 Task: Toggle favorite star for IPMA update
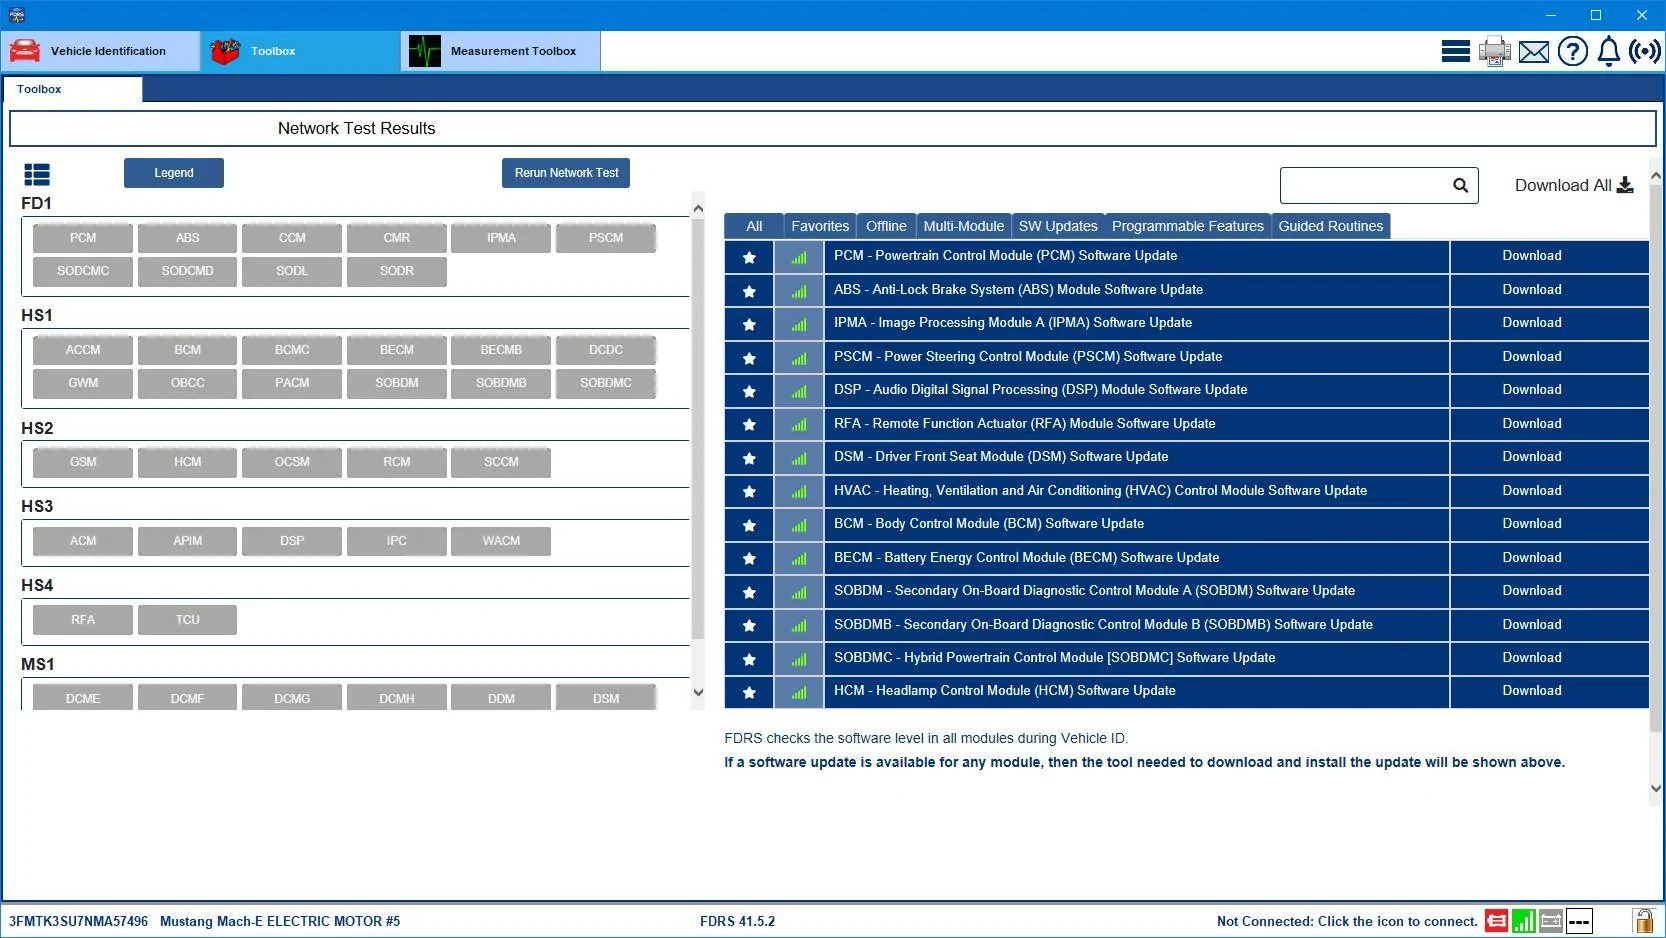click(749, 324)
